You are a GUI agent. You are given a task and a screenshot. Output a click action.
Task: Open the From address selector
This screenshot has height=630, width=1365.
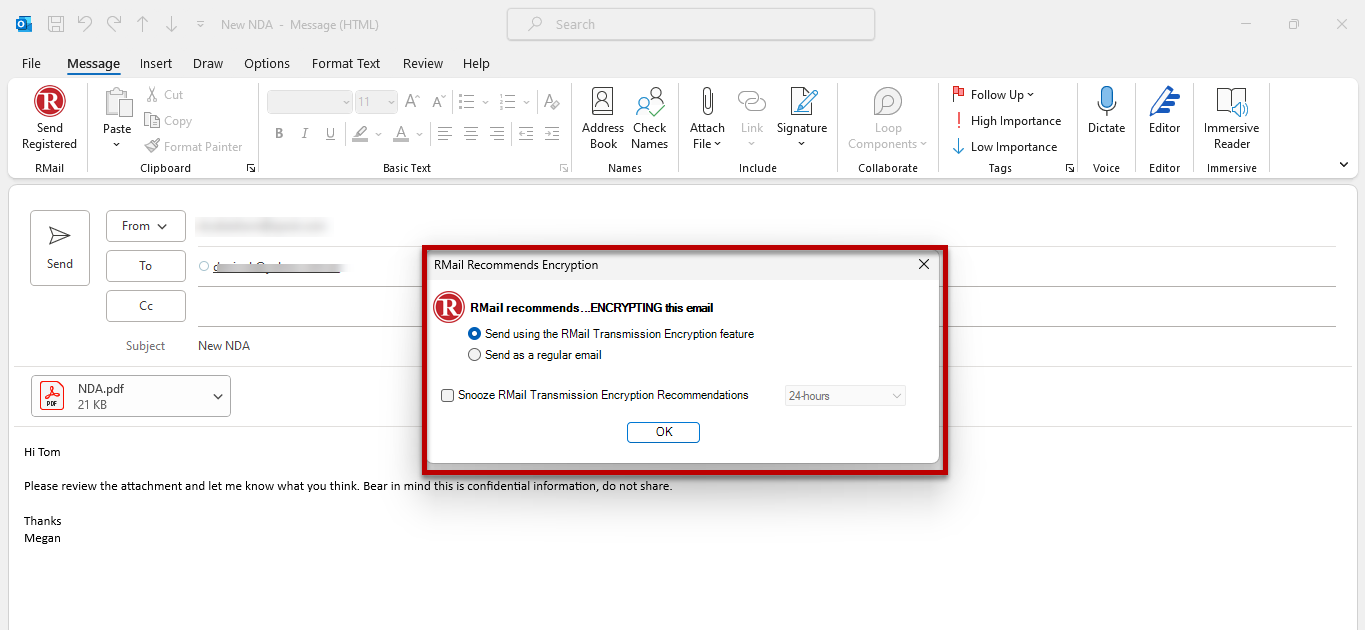(145, 225)
